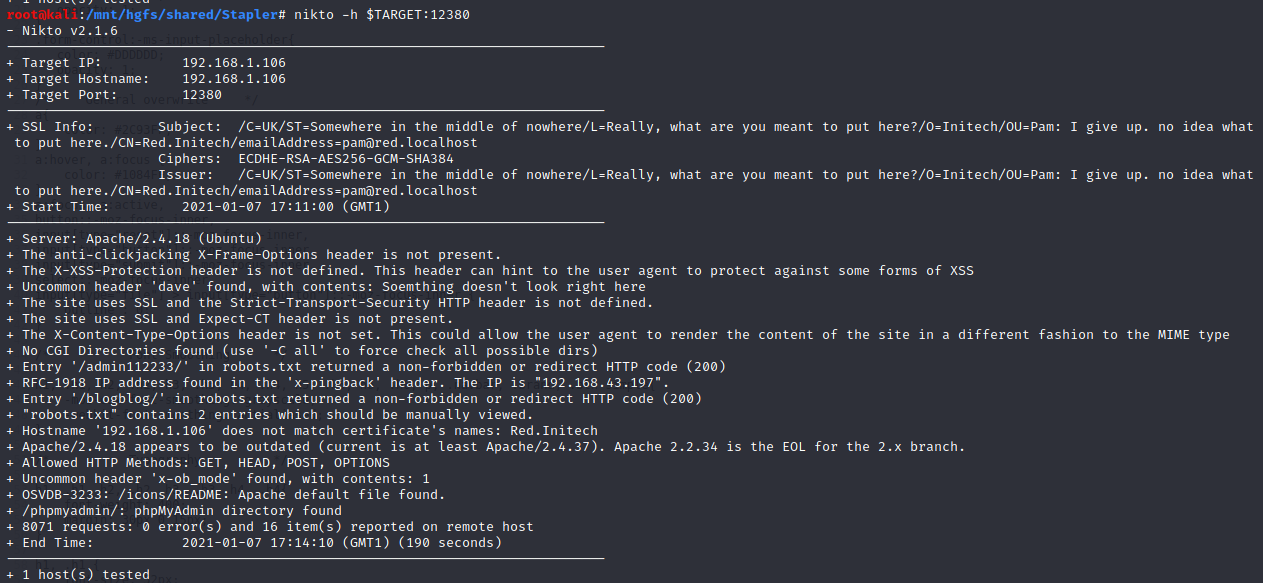Click the Start Time line
Viewport: 1263px width, 583px height.
coord(200,207)
